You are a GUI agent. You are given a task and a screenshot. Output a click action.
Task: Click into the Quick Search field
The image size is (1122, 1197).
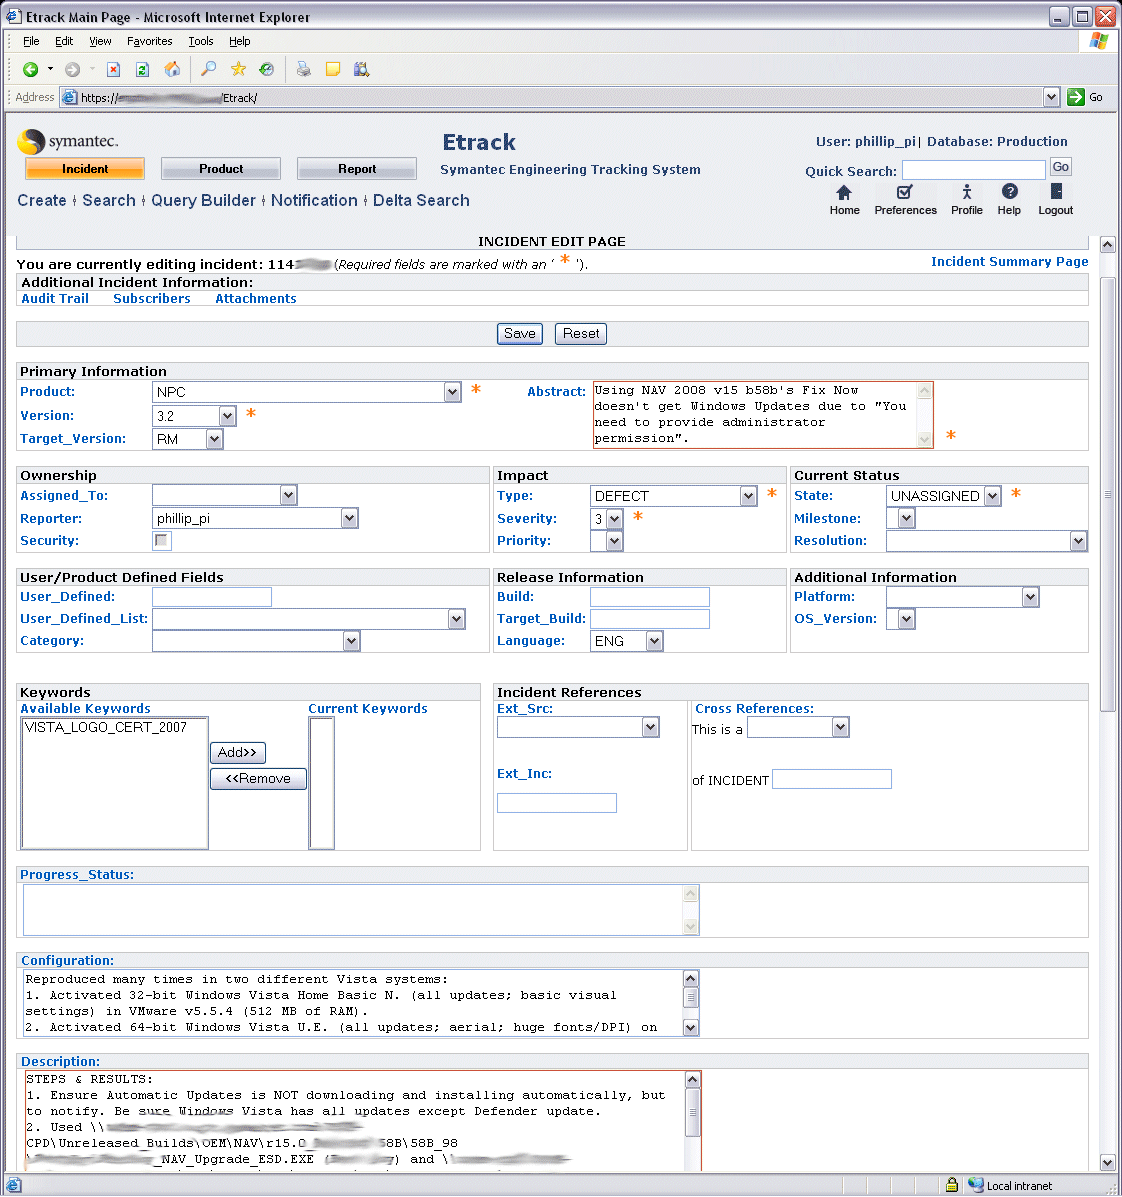click(x=973, y=170)
